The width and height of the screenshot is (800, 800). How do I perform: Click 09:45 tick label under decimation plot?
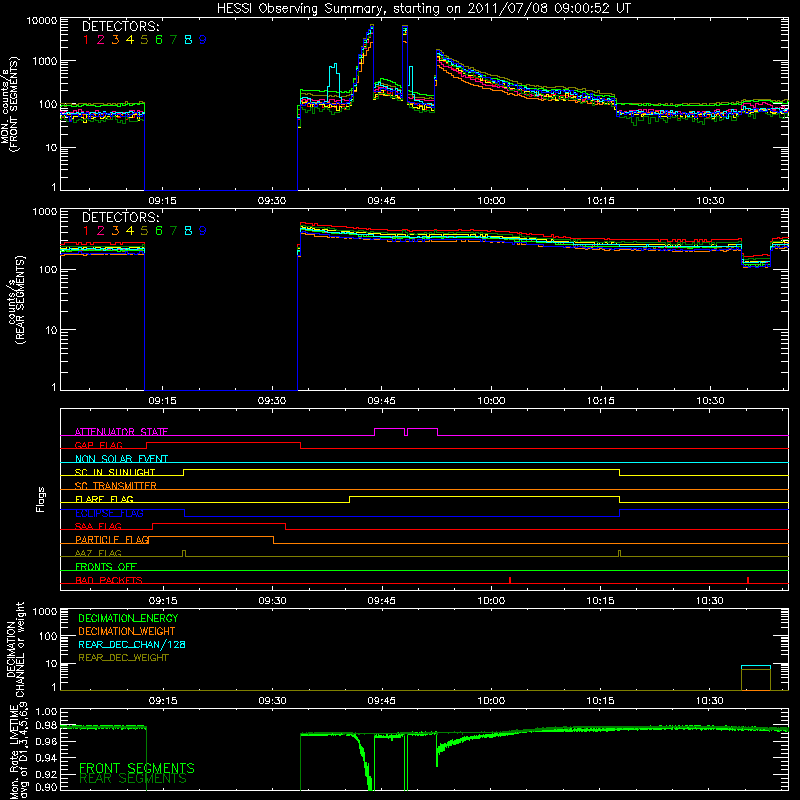coord(381,701)
